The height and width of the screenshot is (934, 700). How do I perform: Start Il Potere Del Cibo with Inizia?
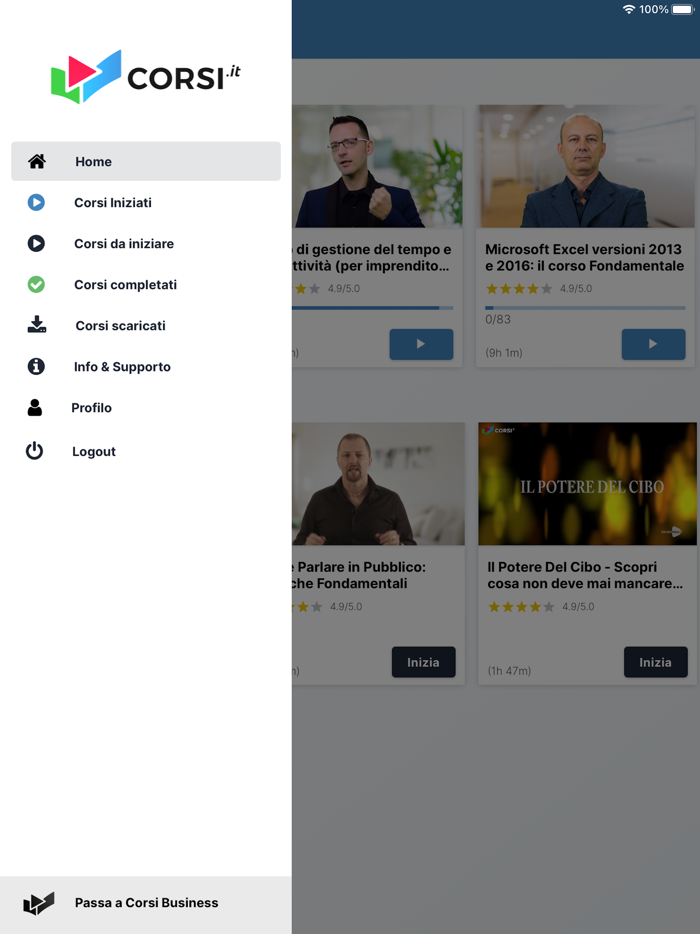click(x=655, y=662)
